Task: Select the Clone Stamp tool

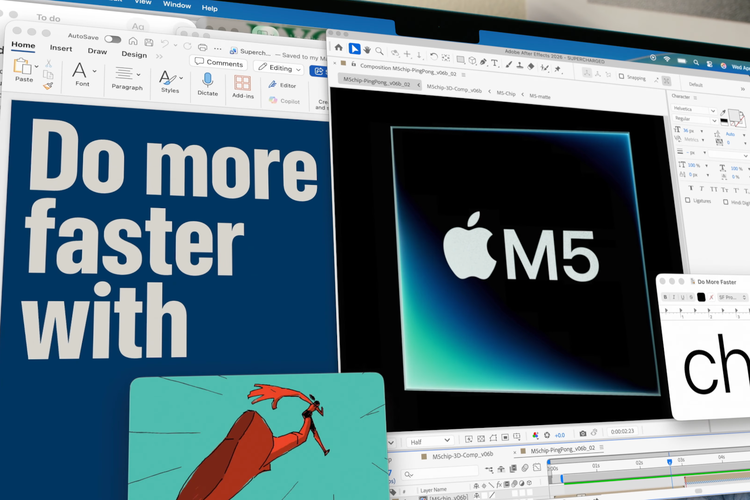Action: click(x=520, y=65)
